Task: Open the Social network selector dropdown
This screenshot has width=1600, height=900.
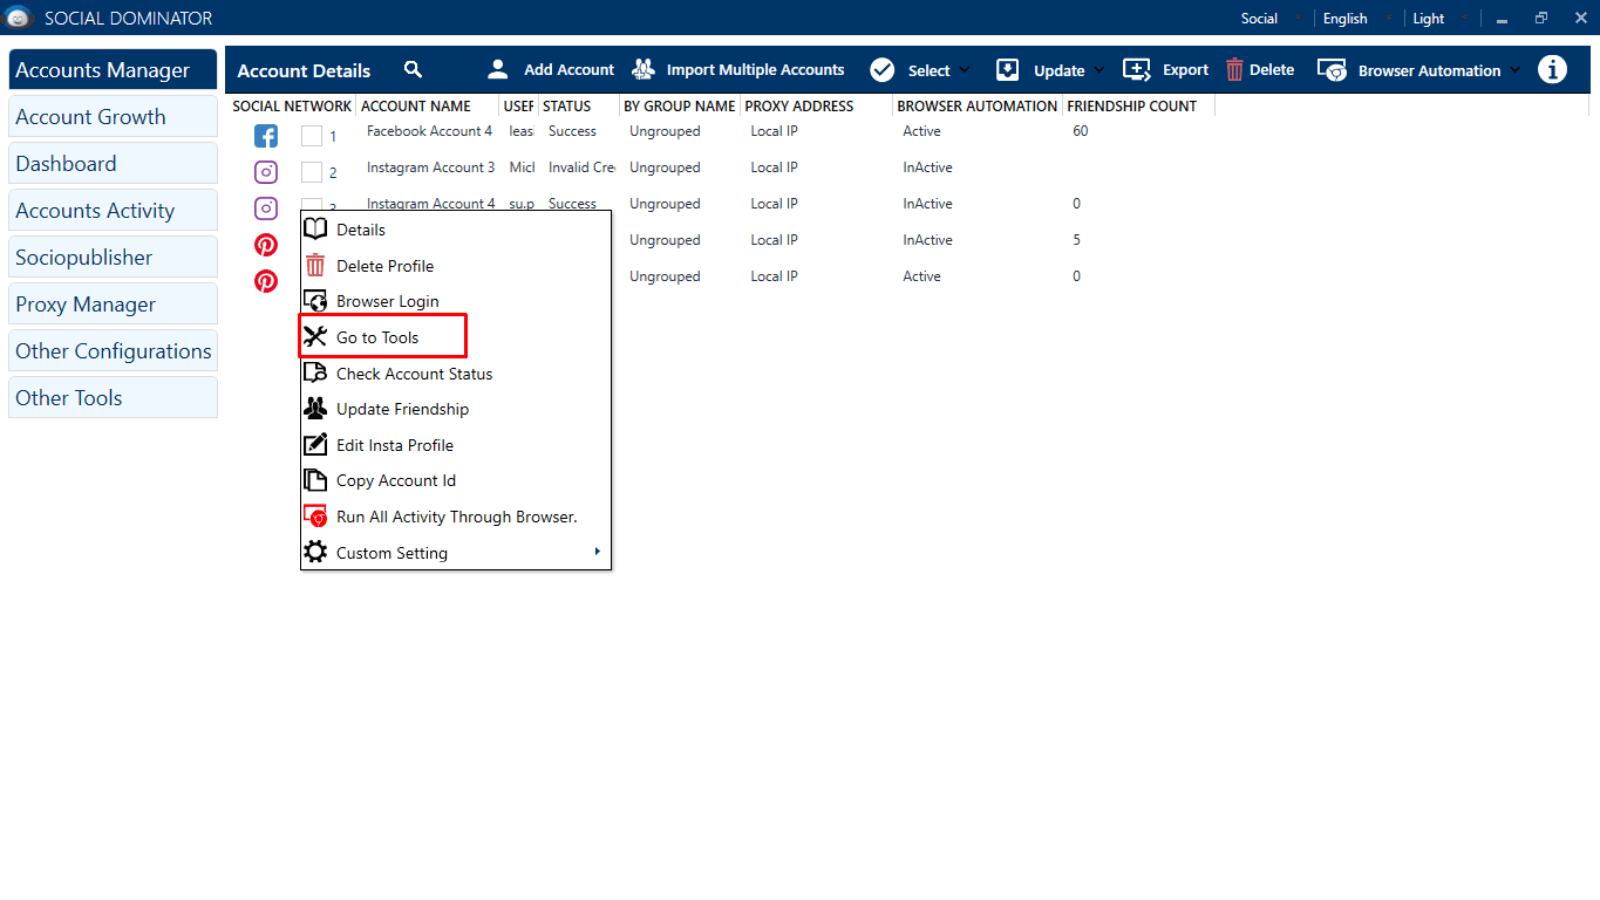Action: [x=1270, y=18]
